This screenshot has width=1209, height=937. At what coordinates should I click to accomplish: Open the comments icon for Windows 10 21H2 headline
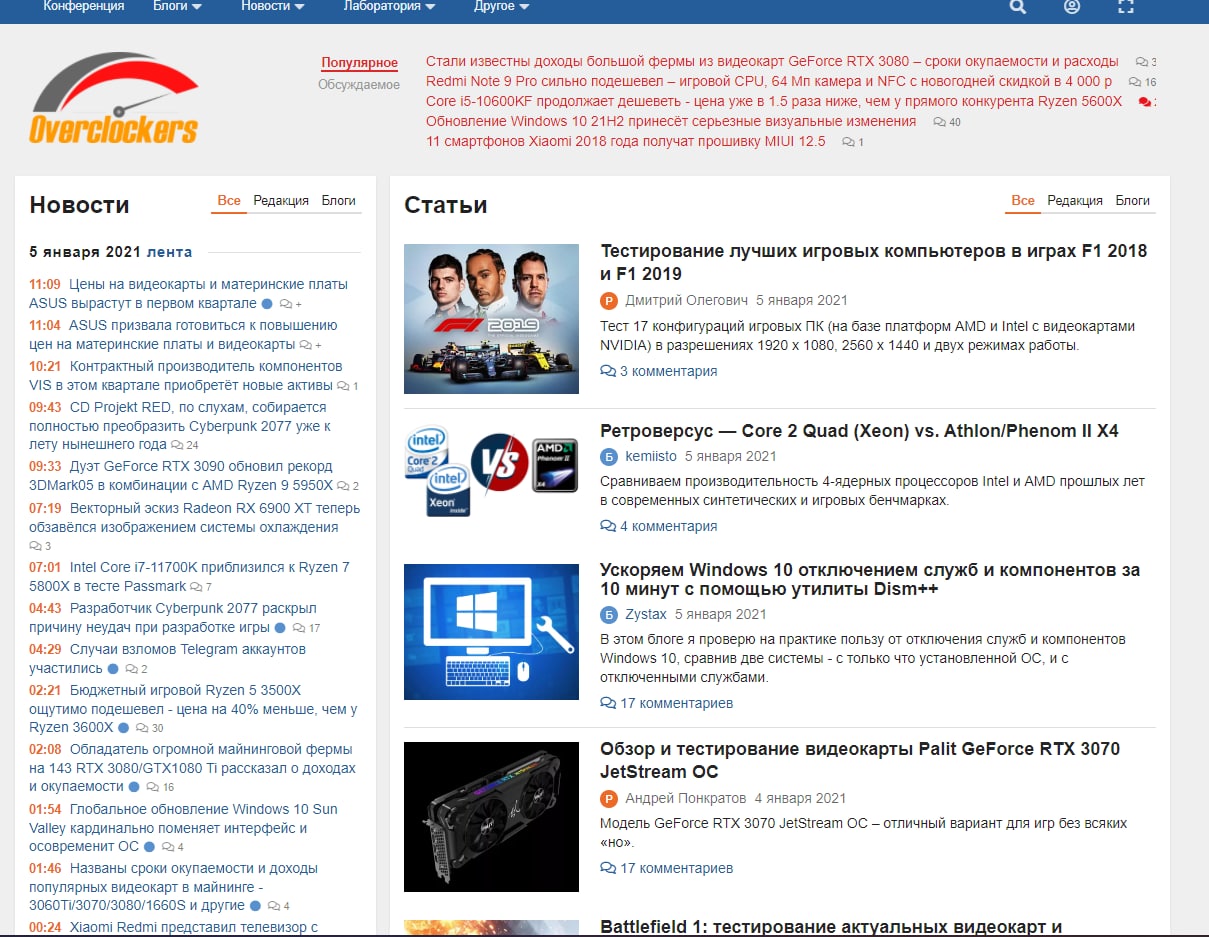click(x=939, y=122)
